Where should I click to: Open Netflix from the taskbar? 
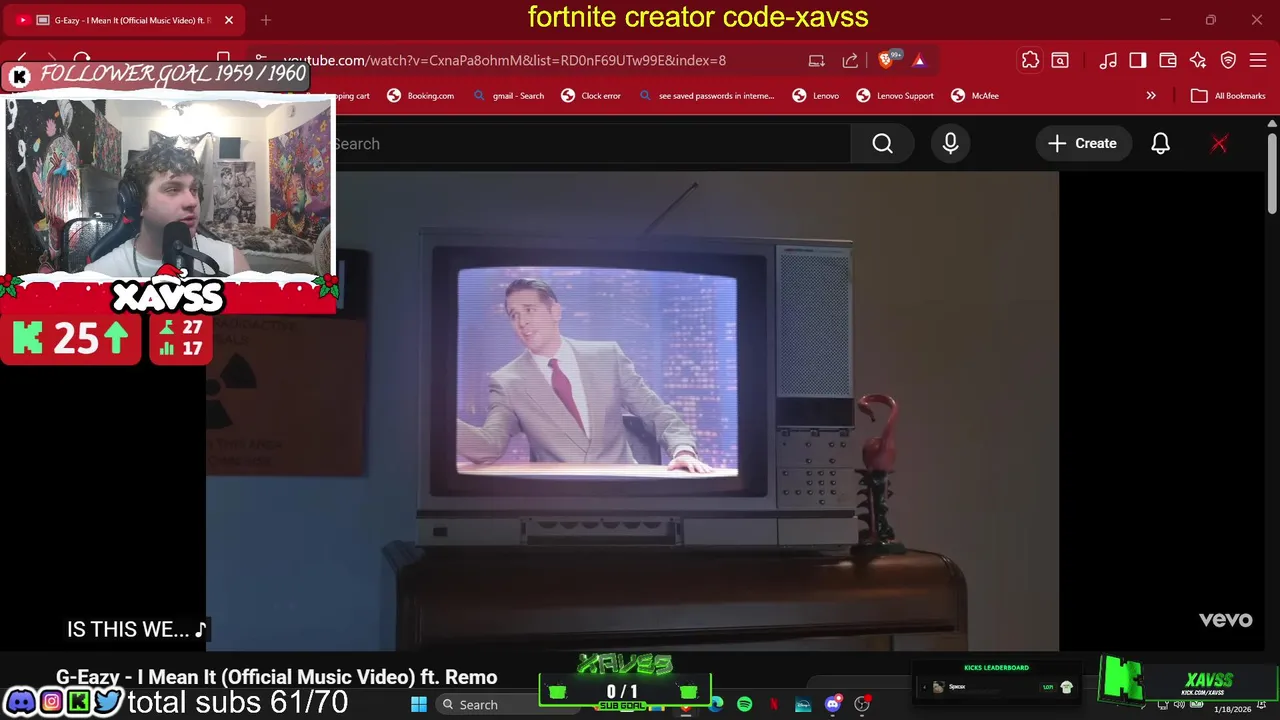coord(774,705)
